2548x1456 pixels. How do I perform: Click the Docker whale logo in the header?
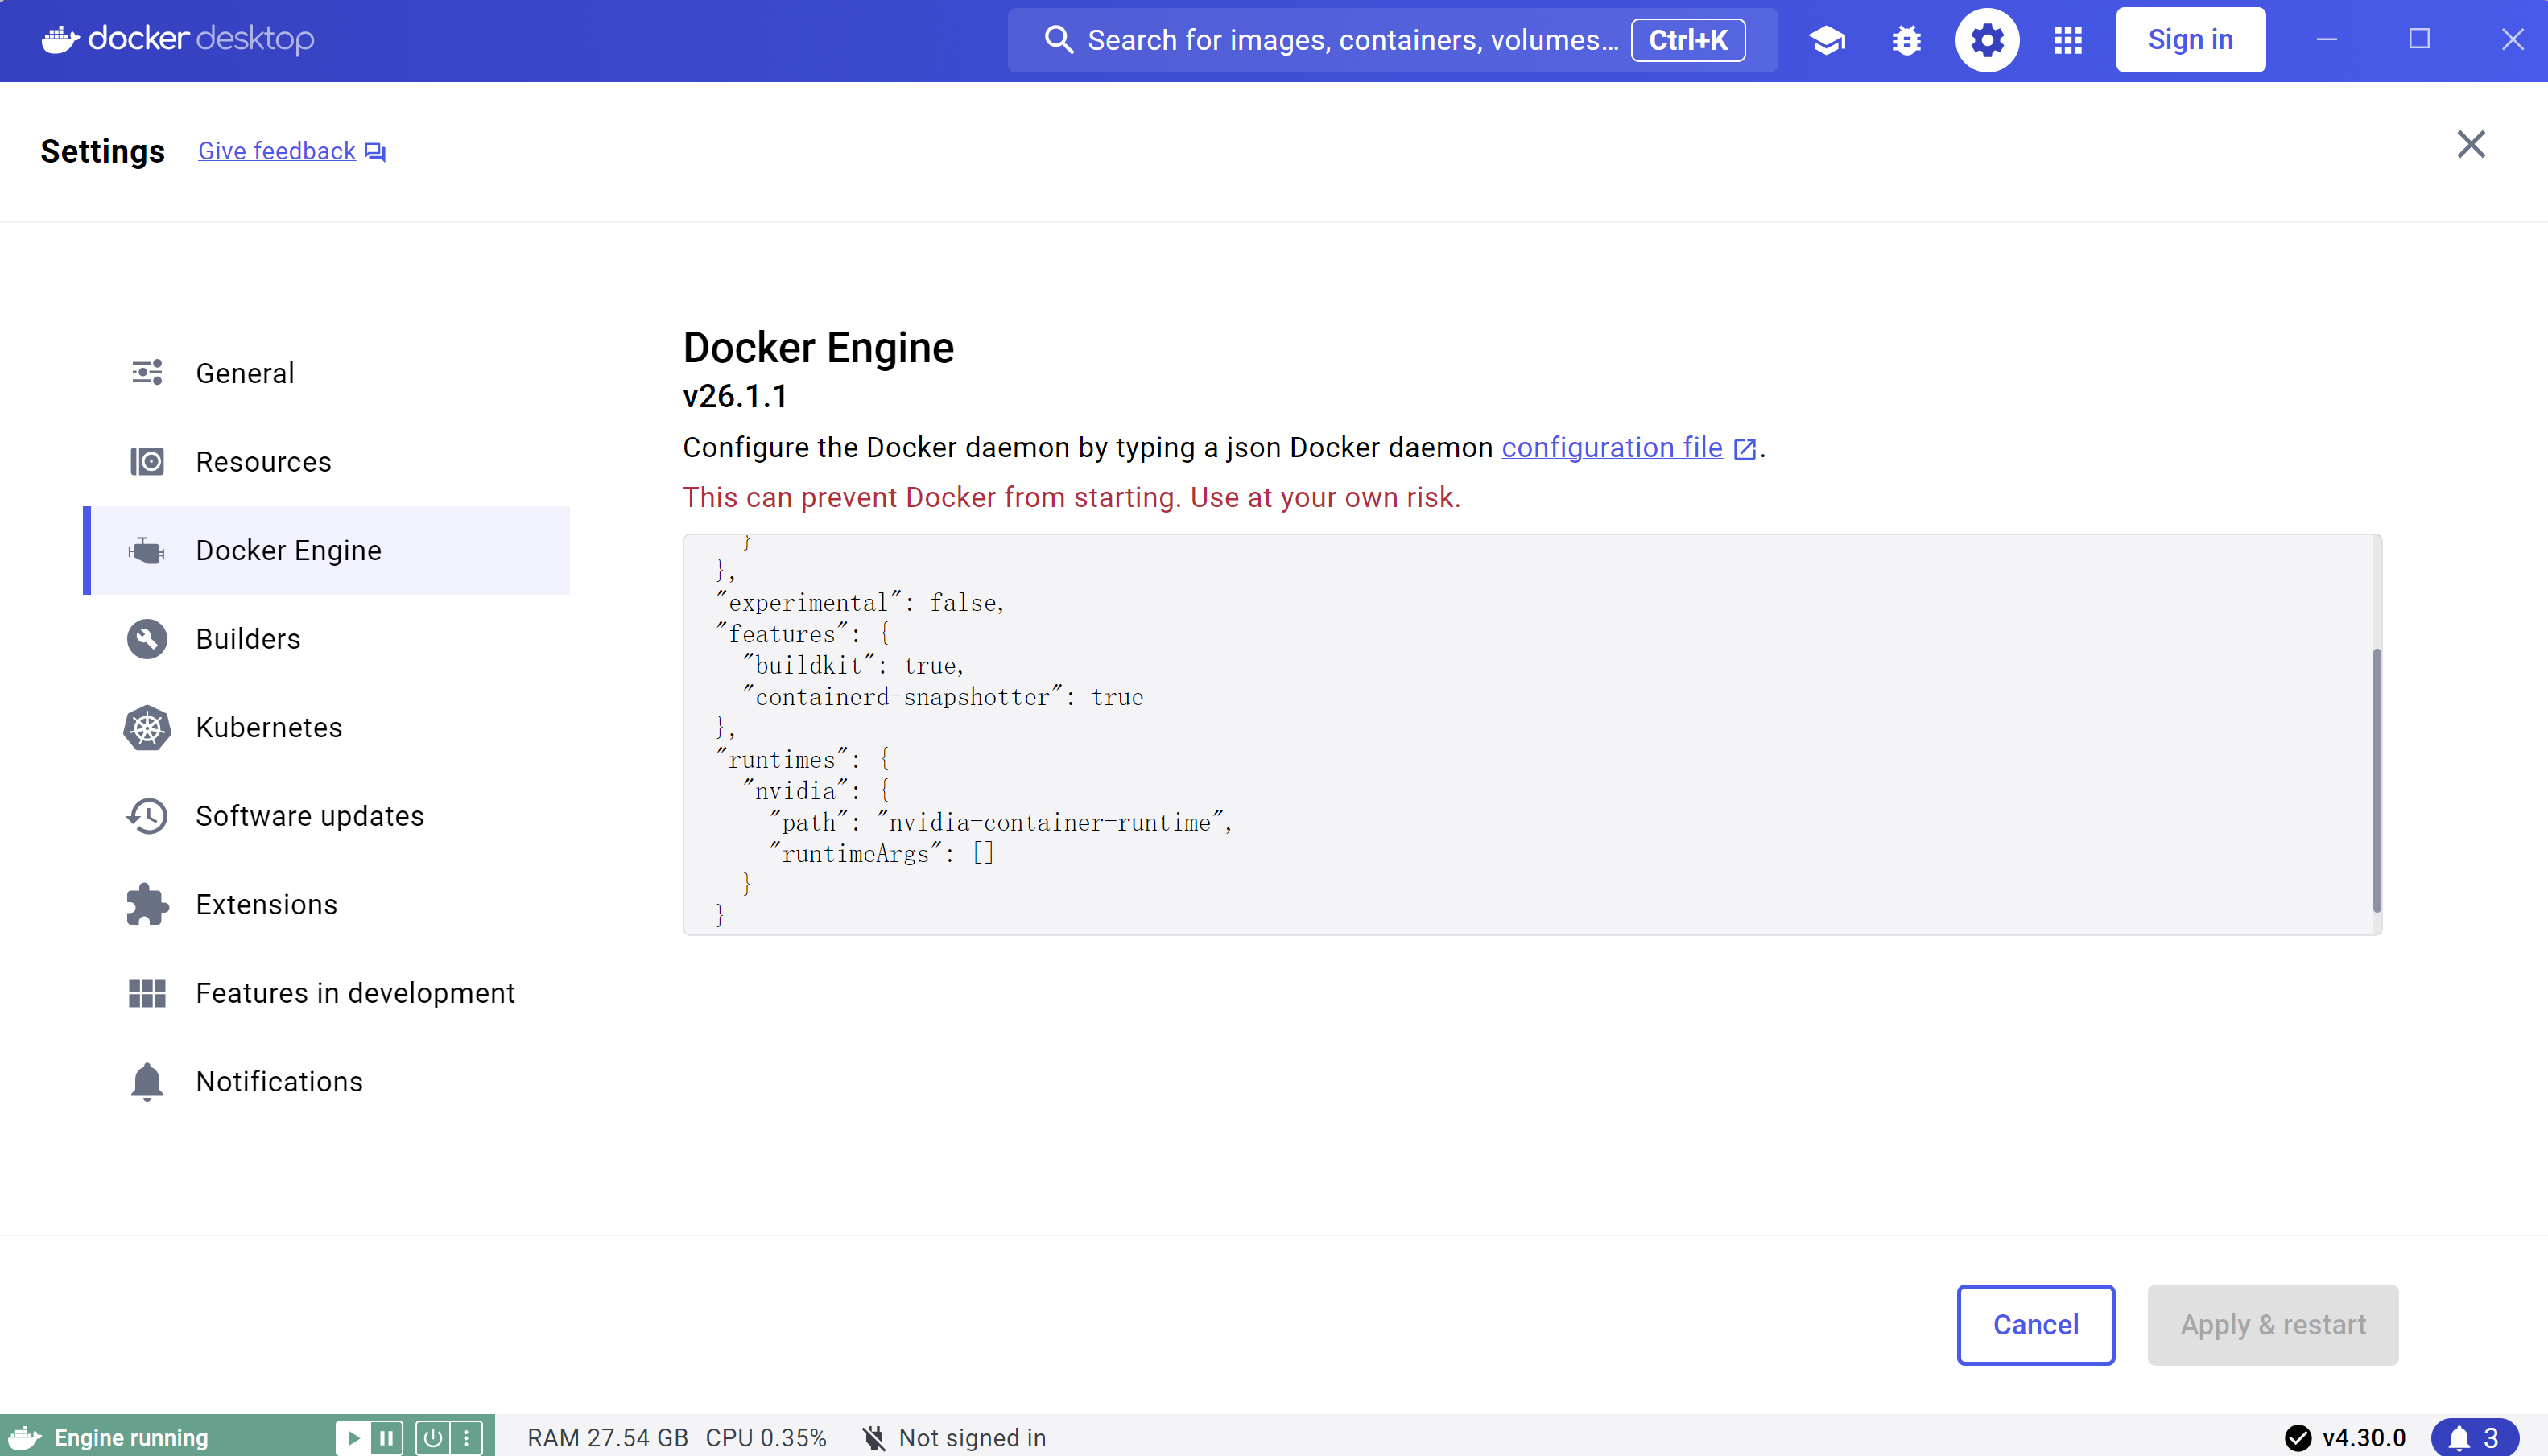click(60, 39)
